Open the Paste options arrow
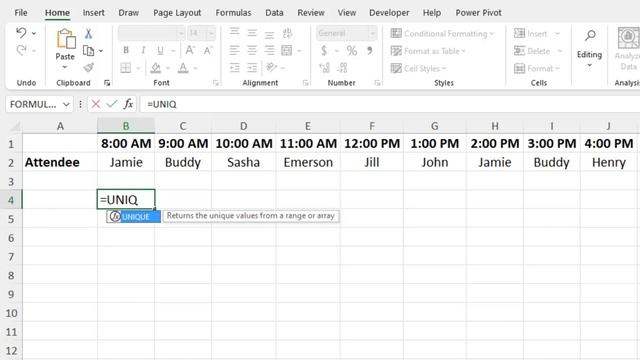Image resolution: width=640 pixels, height=360 pixels. click(x=65, y=67)
